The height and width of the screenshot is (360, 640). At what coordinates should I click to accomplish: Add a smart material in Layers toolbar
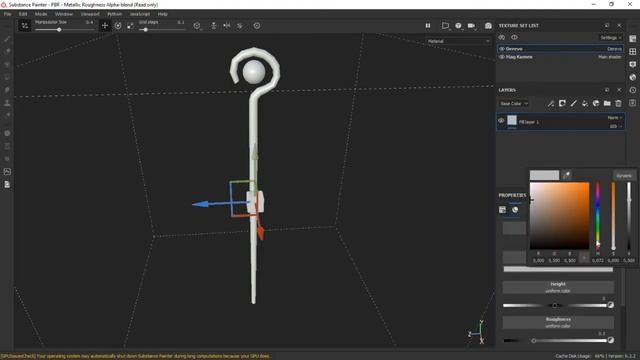pyautogui.click(x=596, y=104)
